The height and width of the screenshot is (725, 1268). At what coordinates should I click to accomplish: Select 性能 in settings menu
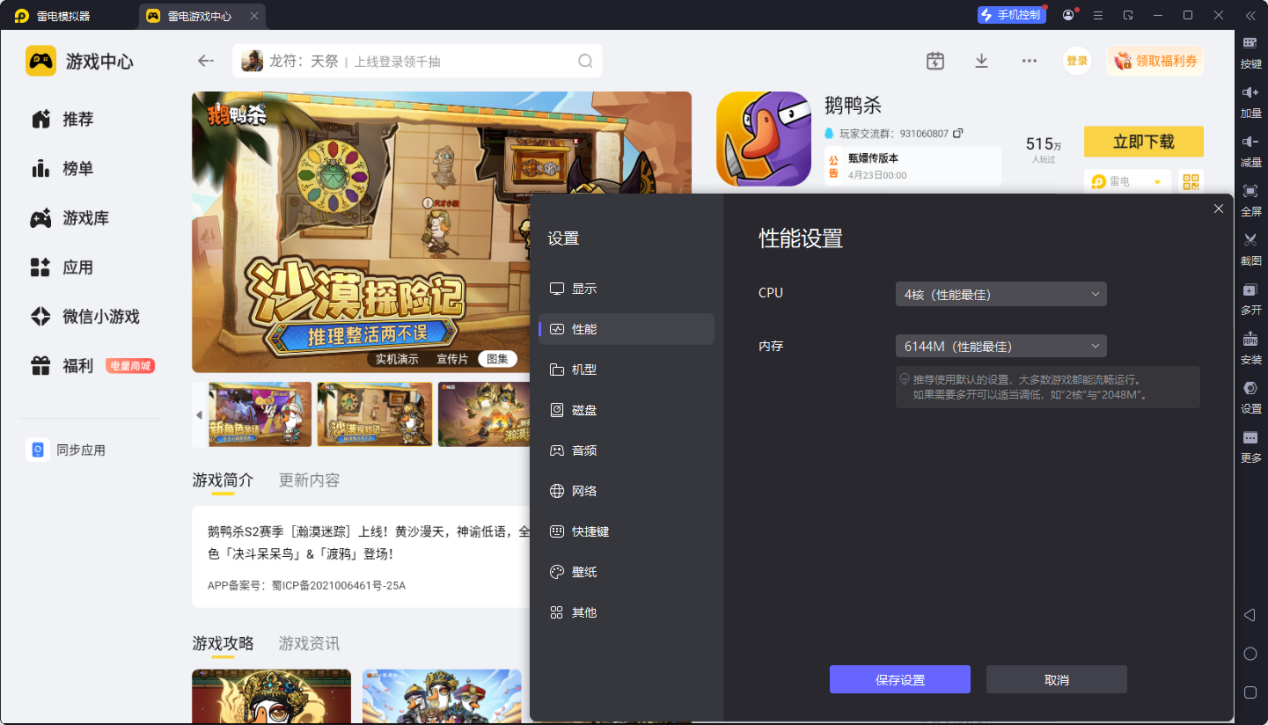626,329
